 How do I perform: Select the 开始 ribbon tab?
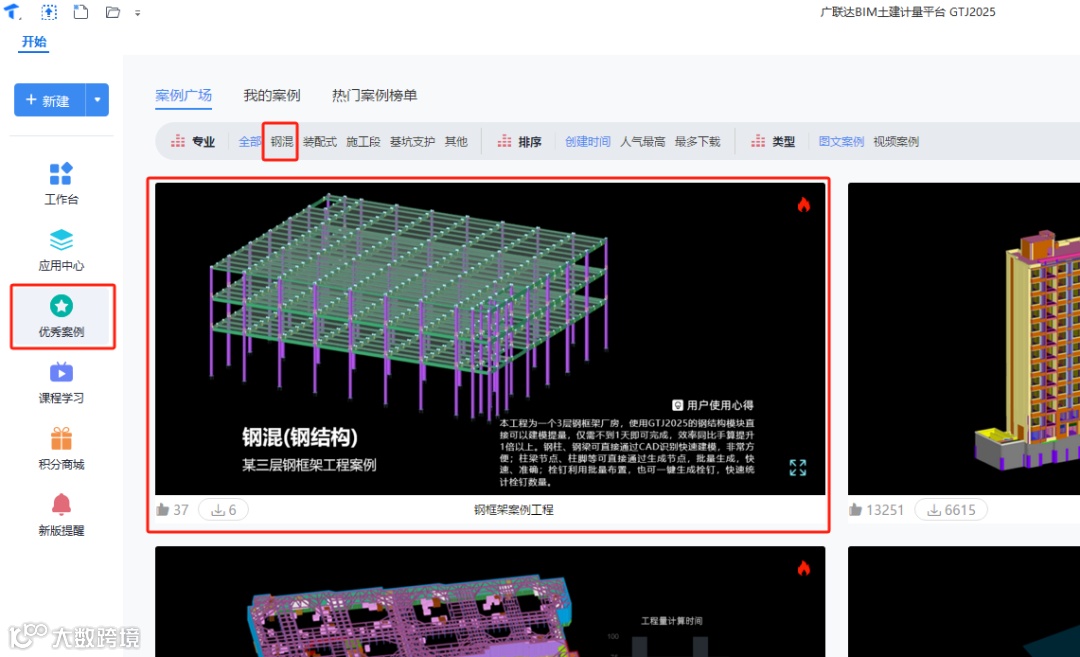point(34,42)
